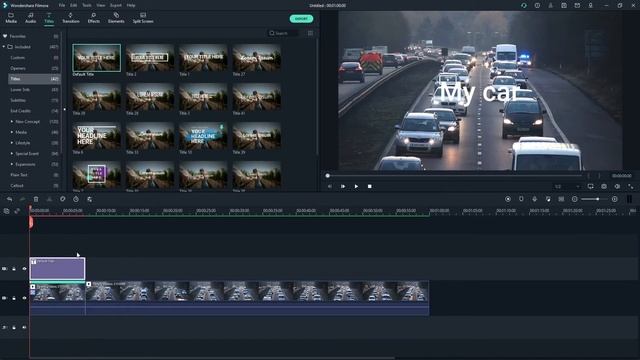Switch to the Transition tab
The width and height of the screenshot is (640, 360).
coord(71,18)
